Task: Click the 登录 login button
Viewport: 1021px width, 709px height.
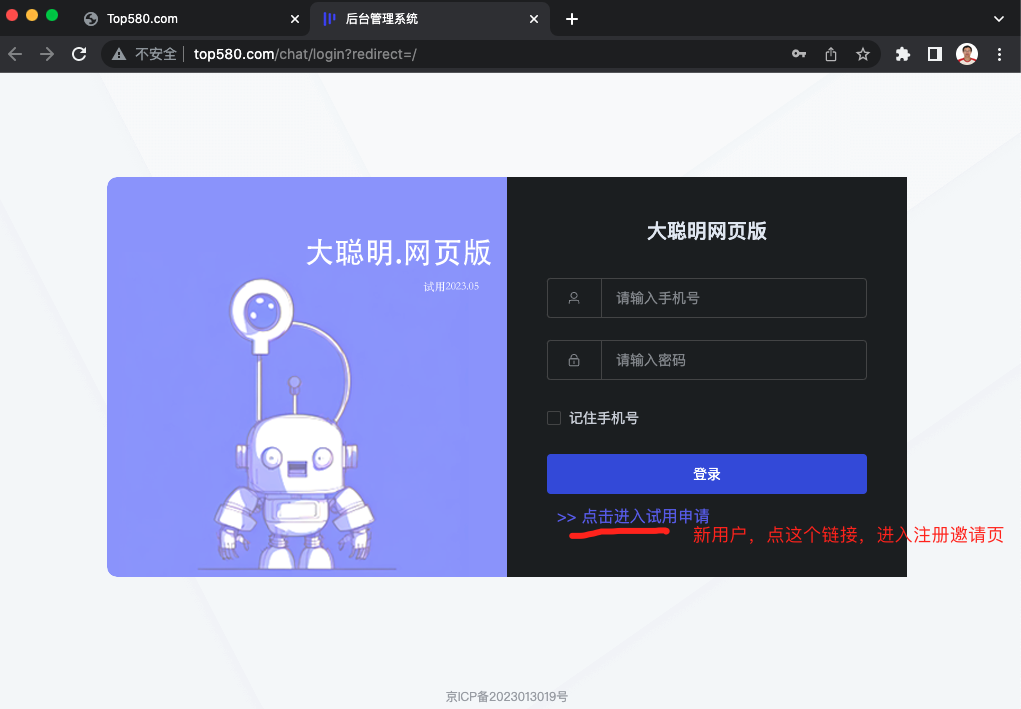Action: coord(706,473)
